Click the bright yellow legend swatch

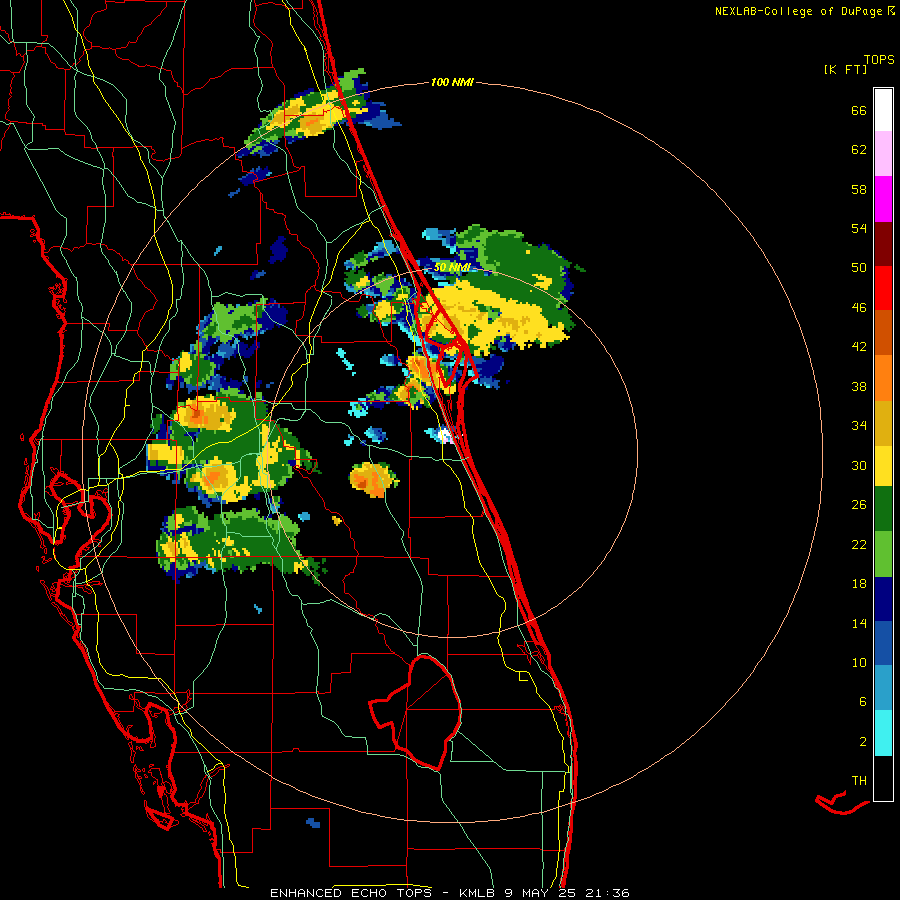point(883,466)
